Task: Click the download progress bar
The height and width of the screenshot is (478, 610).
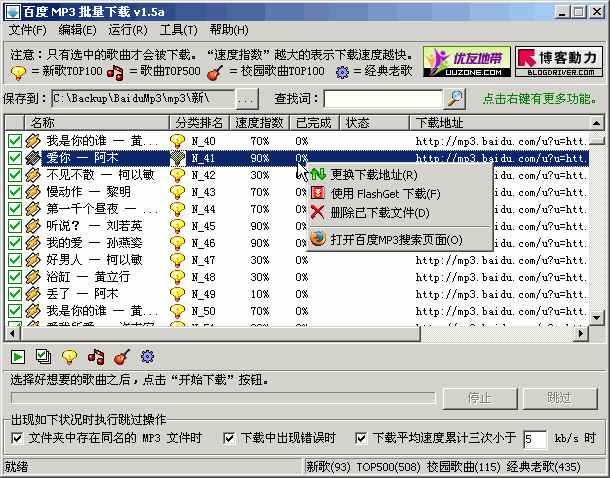Action: (x=223, y=398)
